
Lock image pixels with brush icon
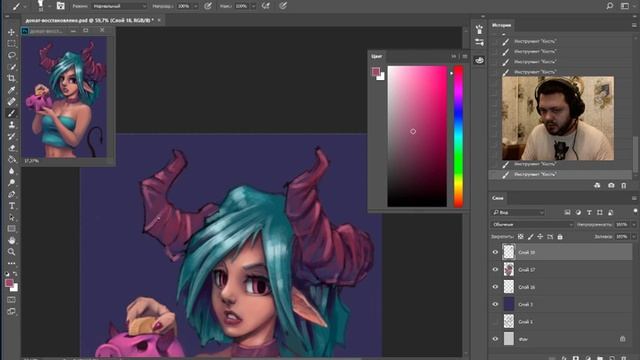(x=530, y=237)
